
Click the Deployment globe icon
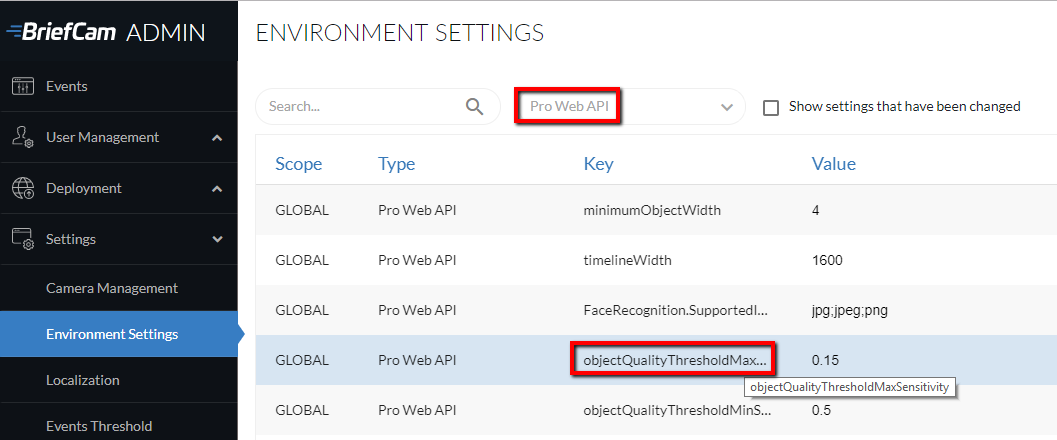(x=23, y=188)
